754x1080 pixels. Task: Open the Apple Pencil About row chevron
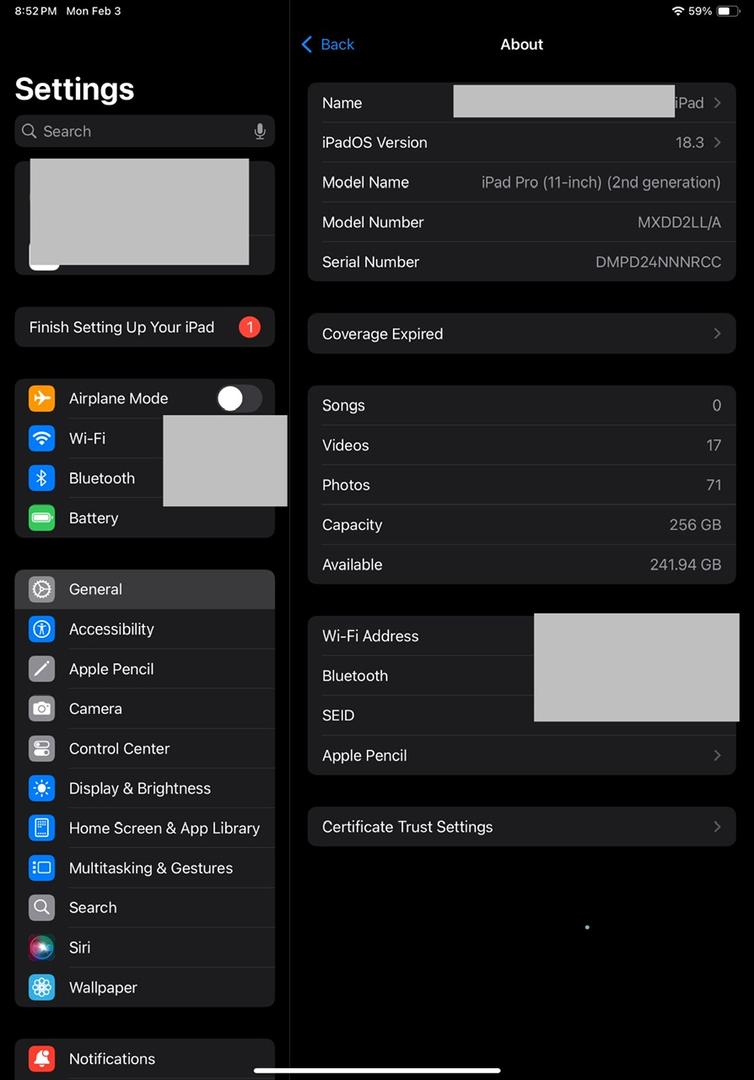(x=717, y=756)
